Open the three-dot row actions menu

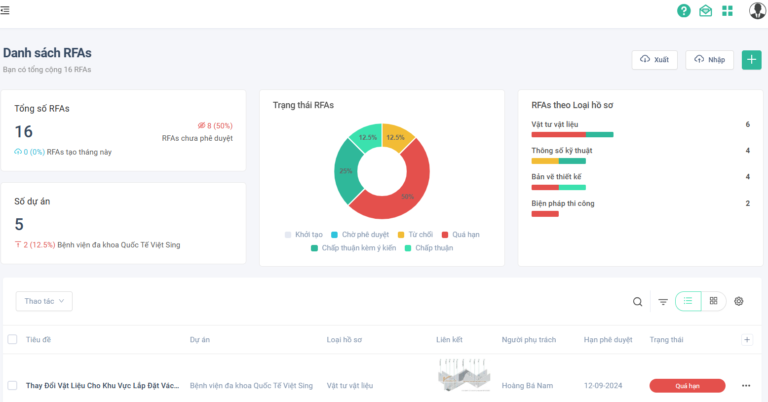[746, 386]
